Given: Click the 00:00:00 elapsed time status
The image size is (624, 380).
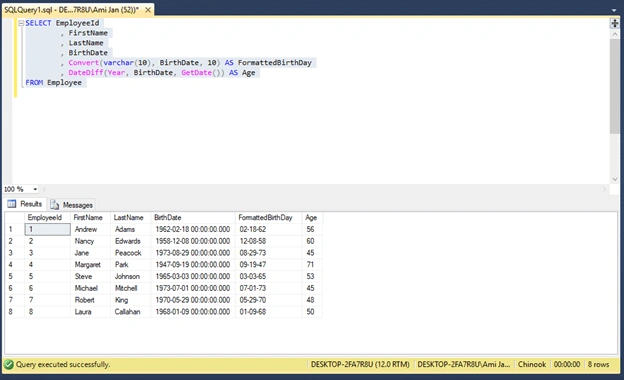Looking at the screenshot, I should coord(567,364).
